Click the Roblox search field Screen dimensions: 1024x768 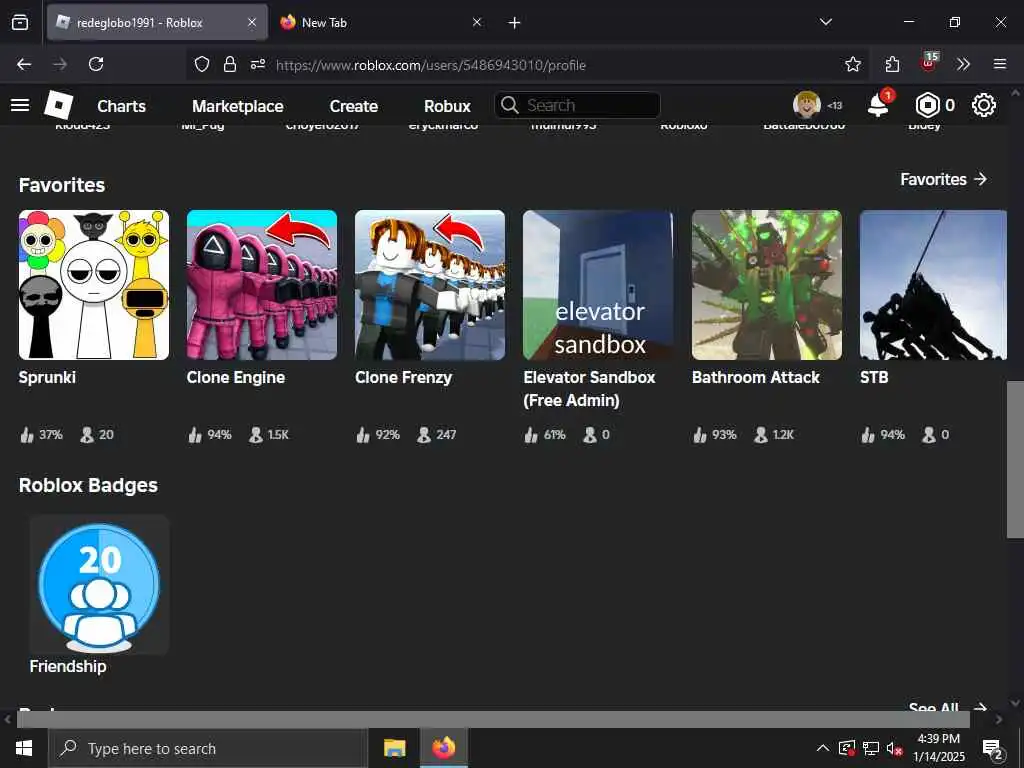(x=577, y=105)
